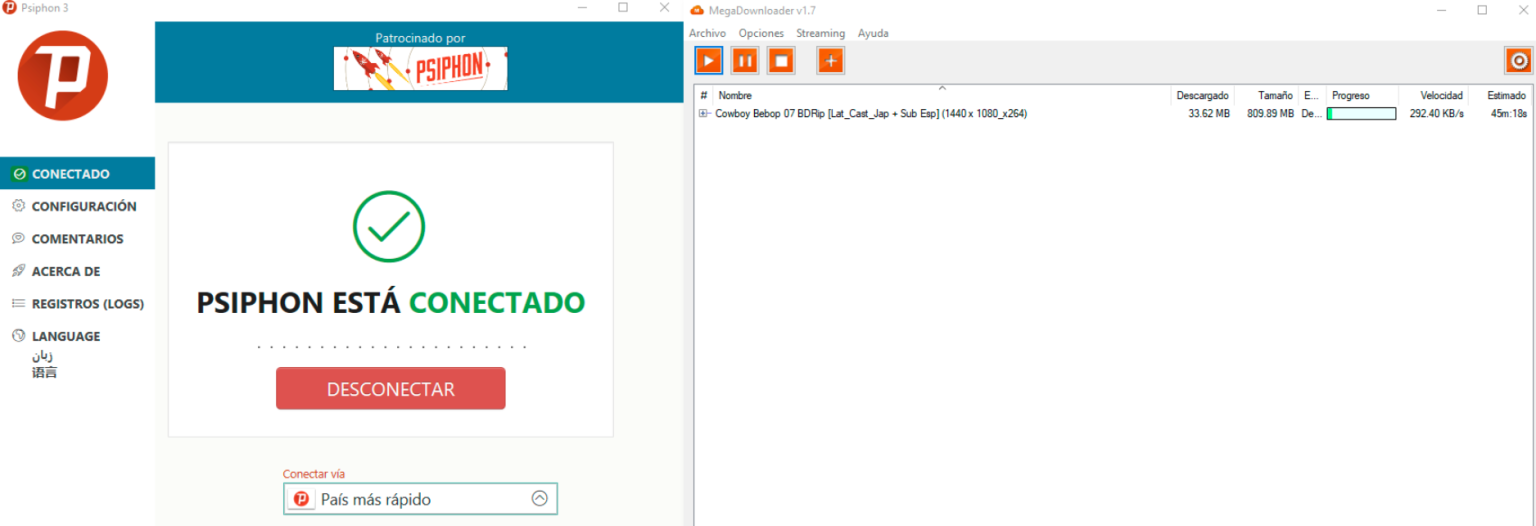Click the rocket icon beside ACERCA DE

[x=18, y=271]
